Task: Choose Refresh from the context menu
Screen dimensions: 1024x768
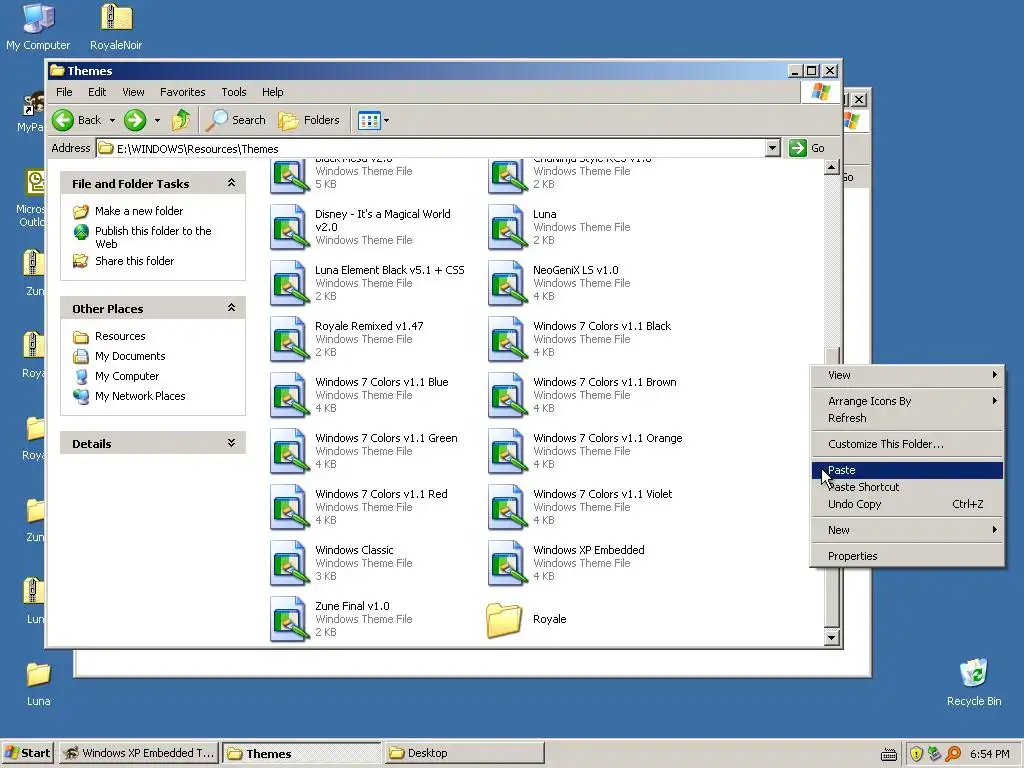Action: [x=907, y=418]
